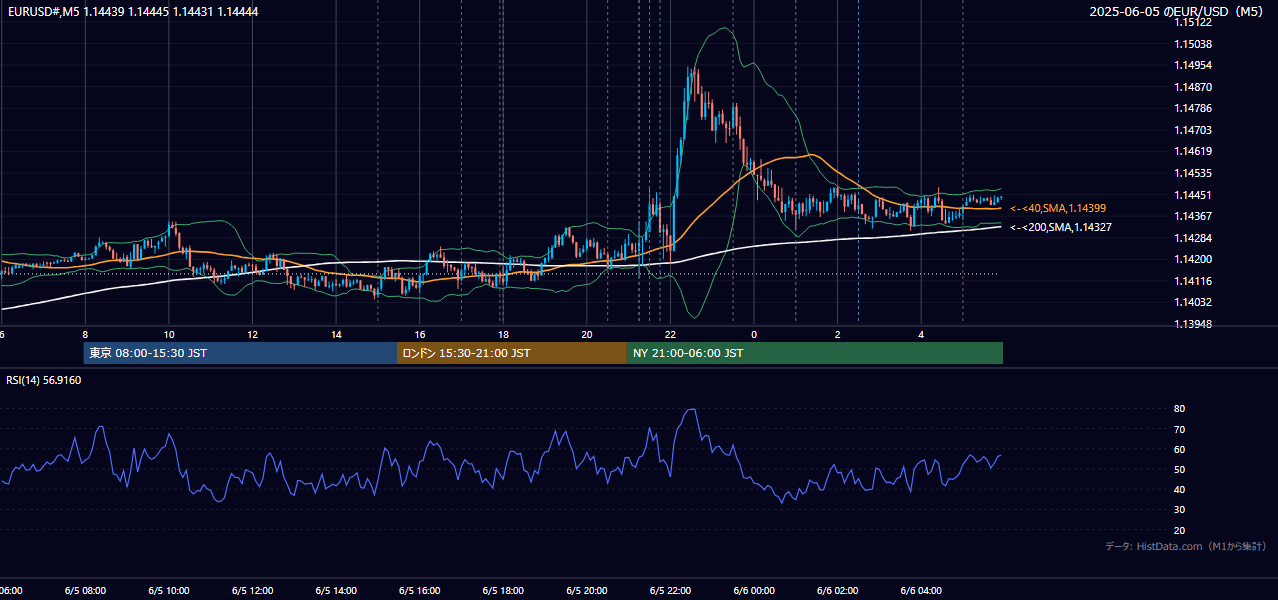Select the NY 21:00-06:00 JST session bar
This screenshot has width=1278, height=600.
click(815, 353)
